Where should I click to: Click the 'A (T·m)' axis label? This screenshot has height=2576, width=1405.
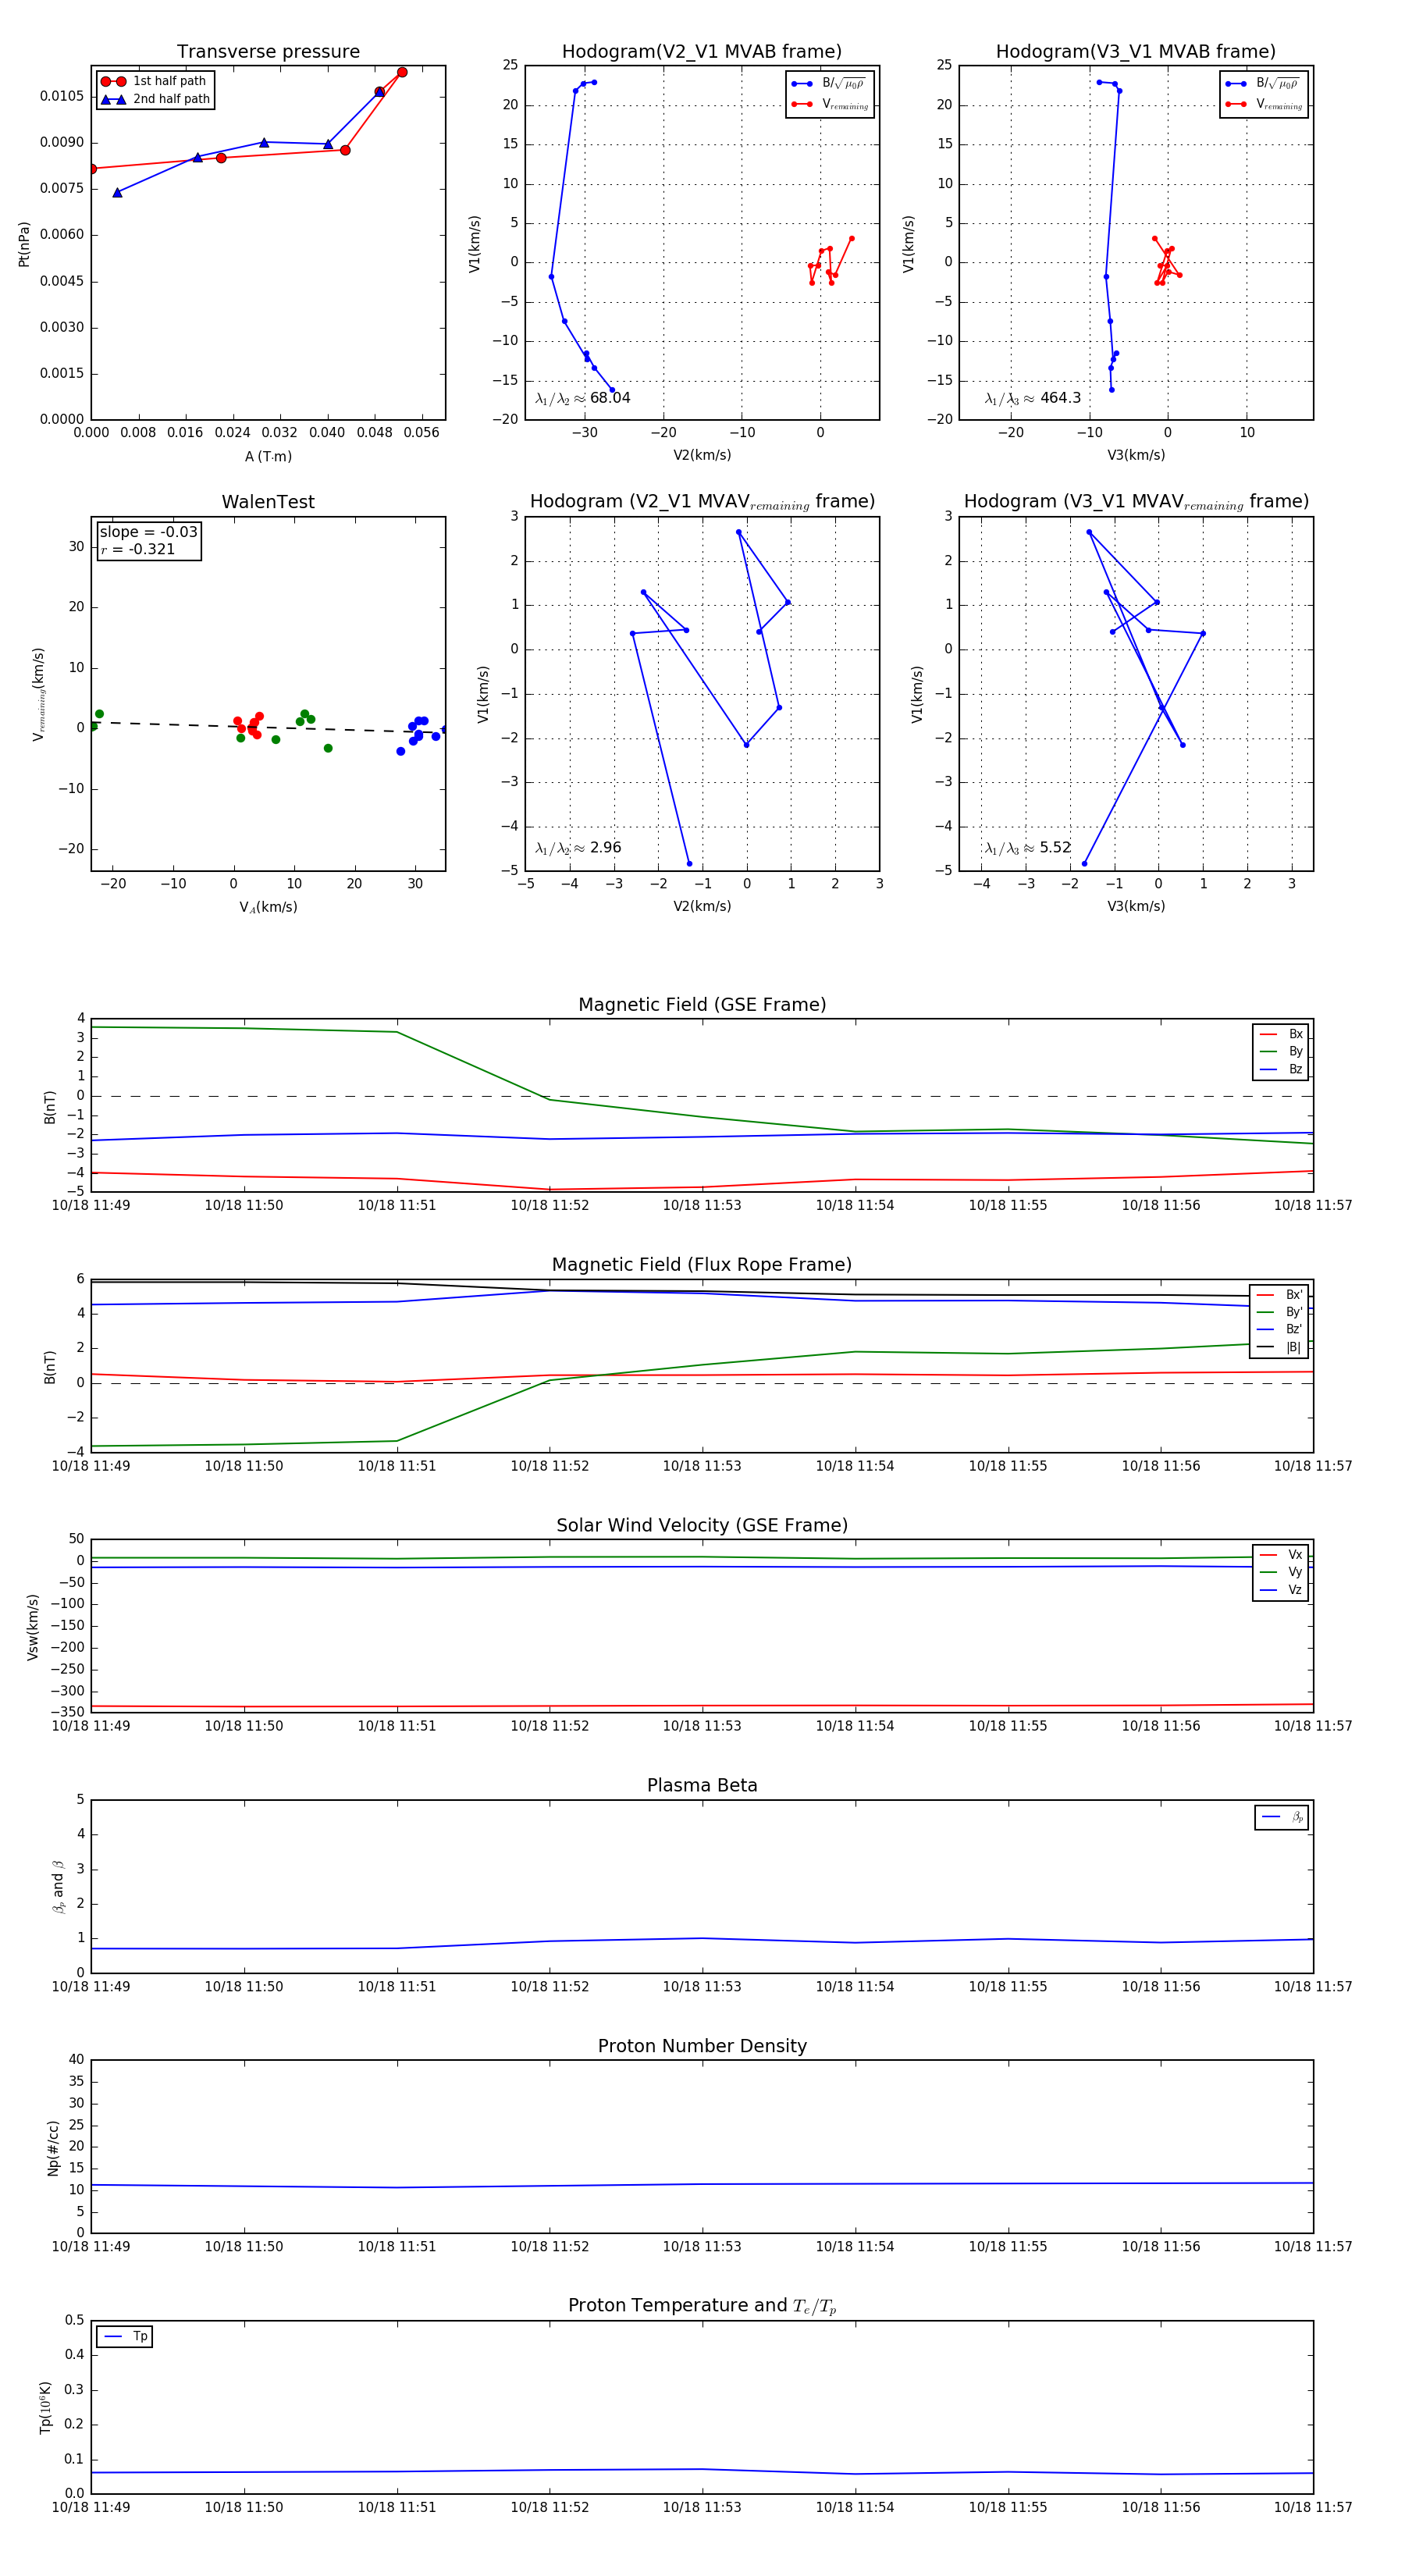click(268, 457)
